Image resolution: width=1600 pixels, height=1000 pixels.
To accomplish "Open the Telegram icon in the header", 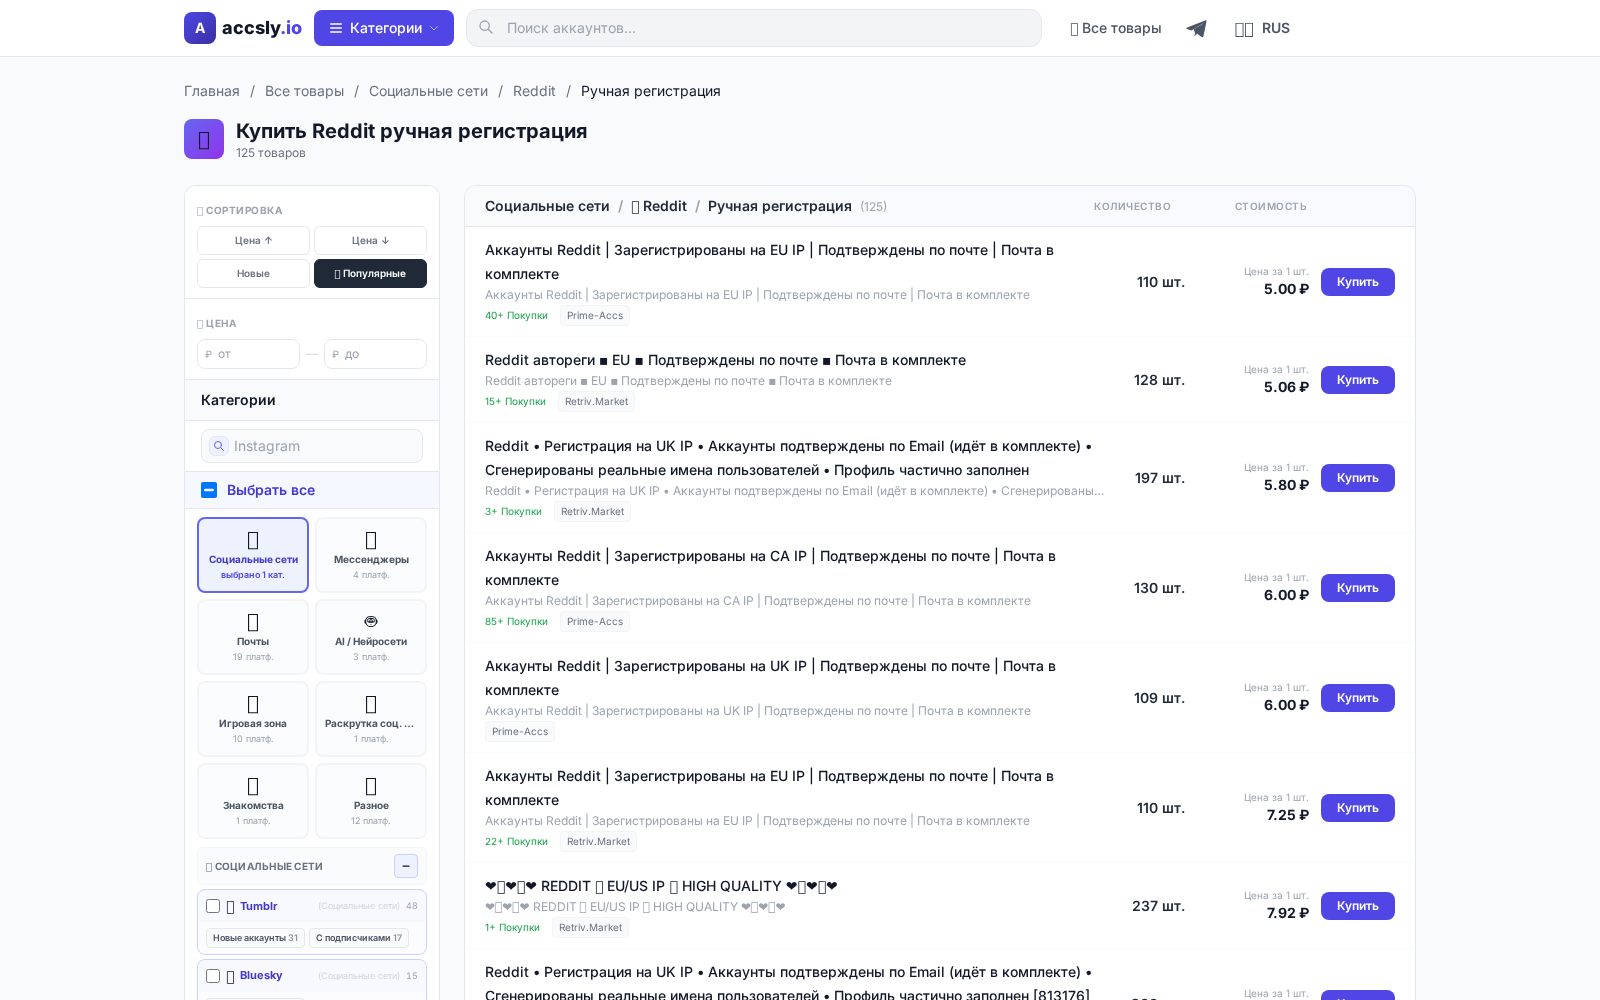I will point(1196,28).
